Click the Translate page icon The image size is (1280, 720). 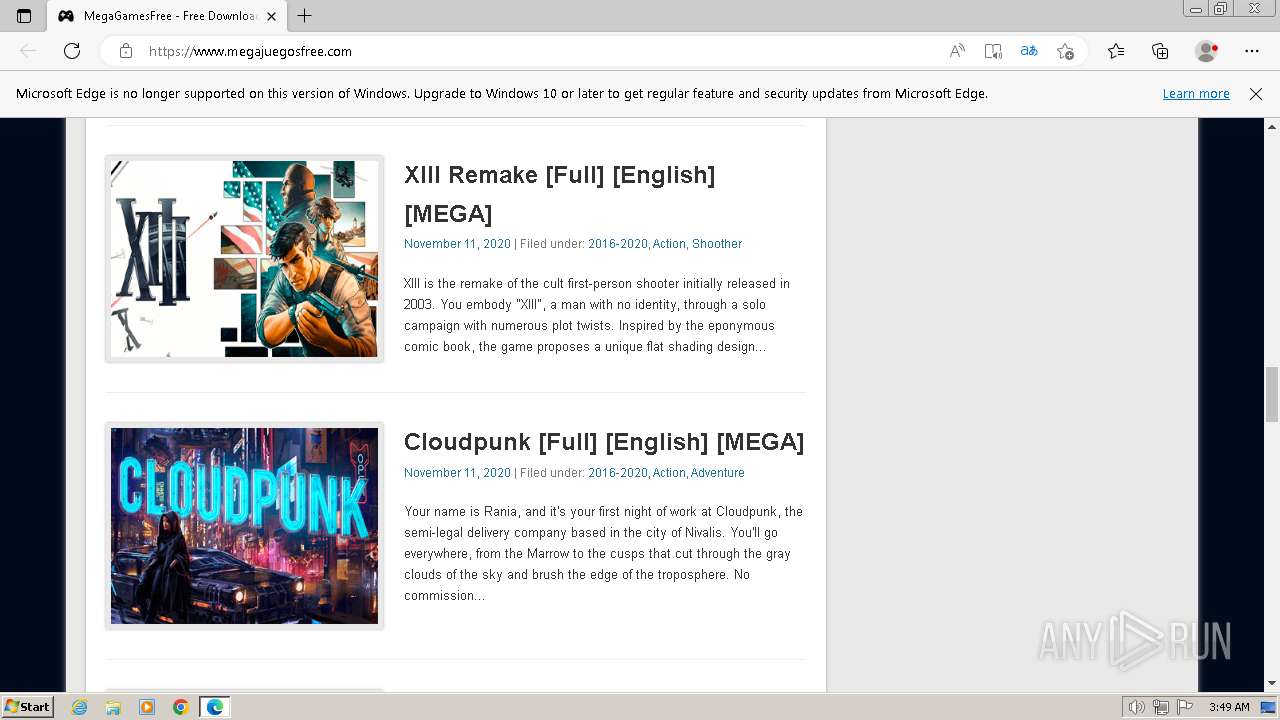click(x=1029, y=51)
